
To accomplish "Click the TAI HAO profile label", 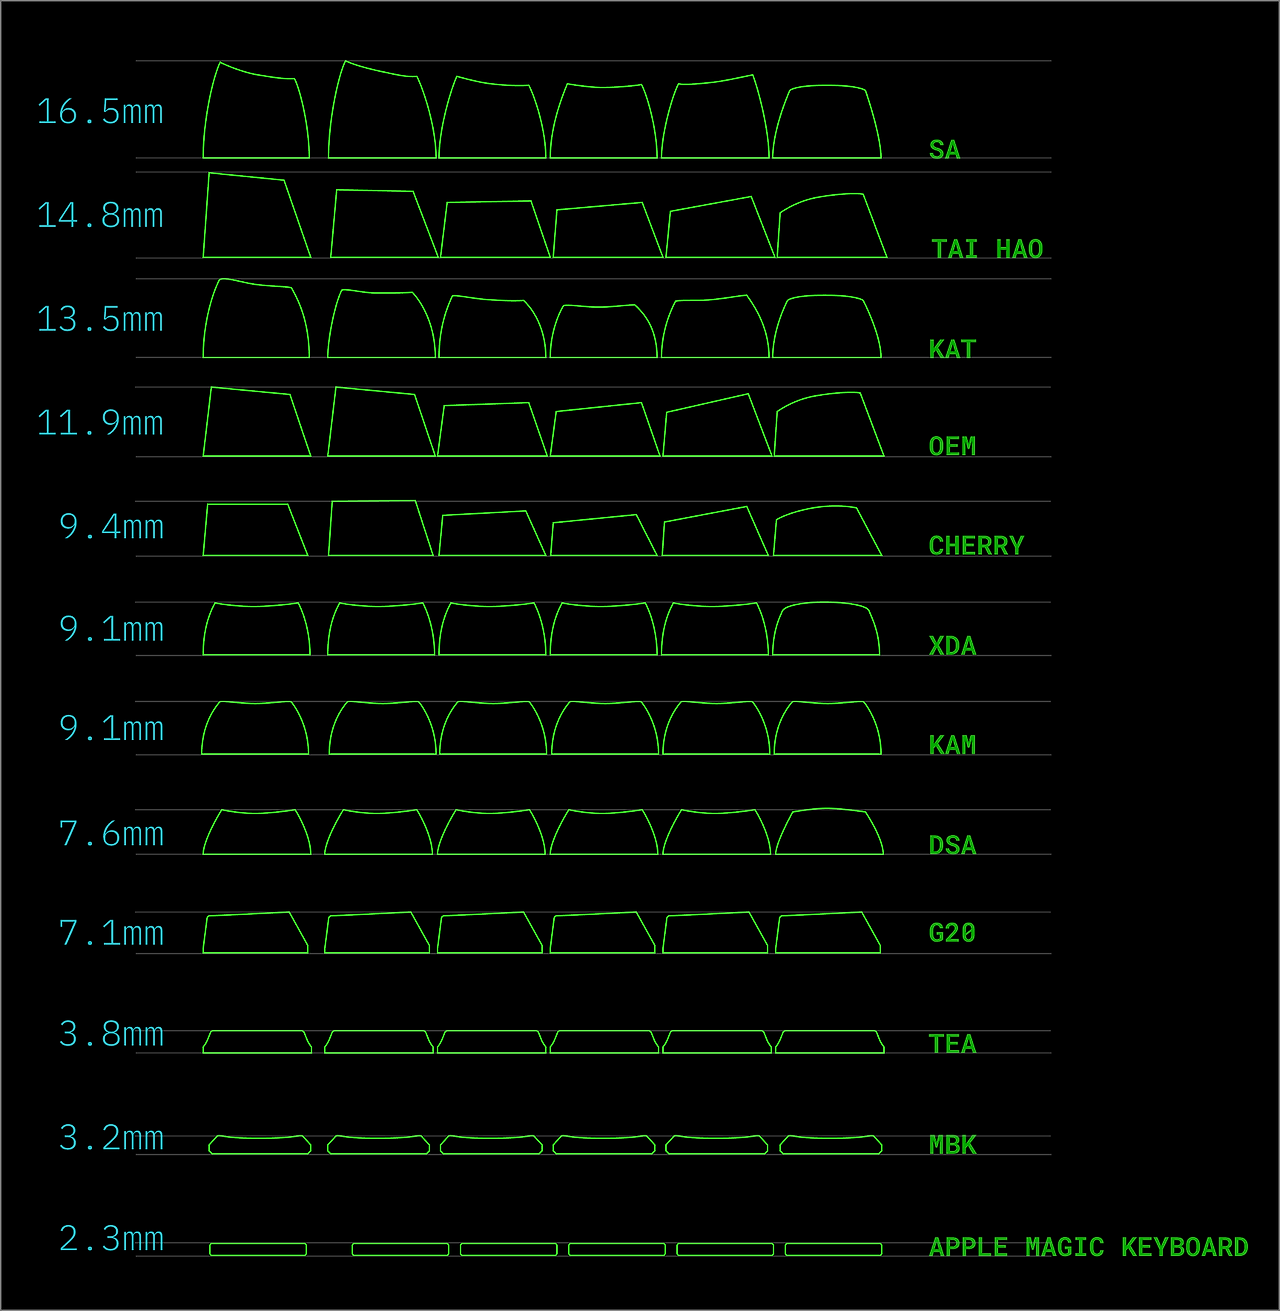I will point(987,249).
